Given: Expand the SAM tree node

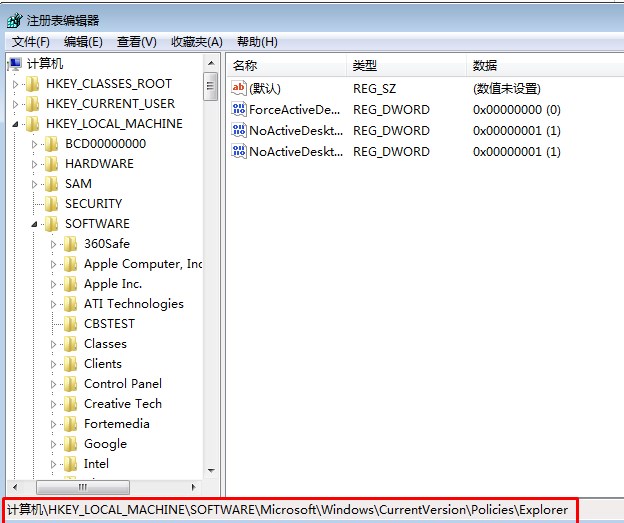Looking at the screenshot, I should (x=34, y=184).
